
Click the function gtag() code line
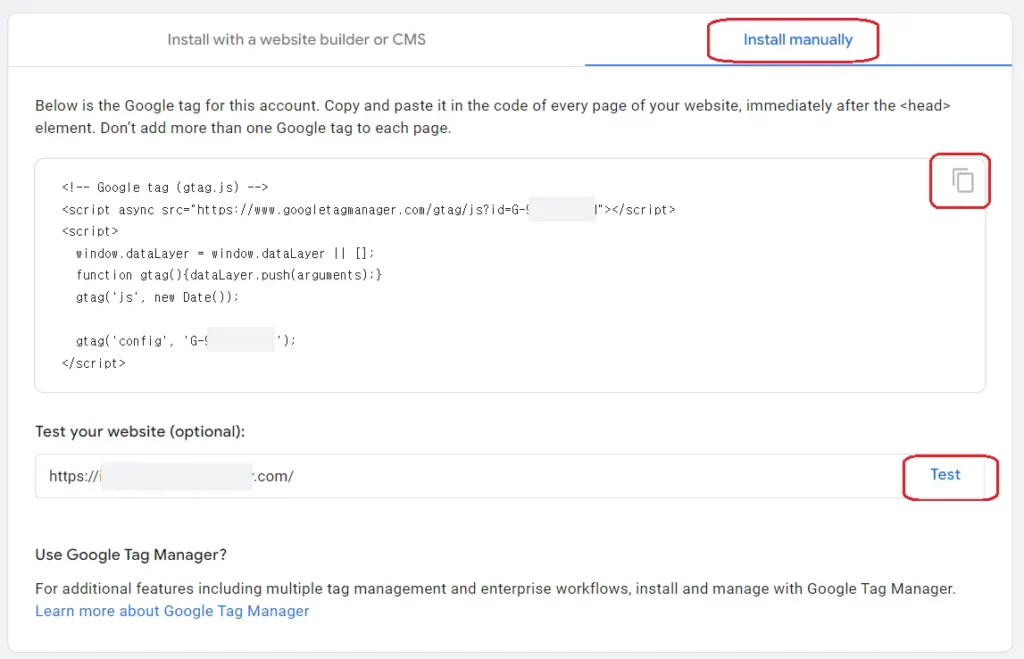(x=229, y=275)
